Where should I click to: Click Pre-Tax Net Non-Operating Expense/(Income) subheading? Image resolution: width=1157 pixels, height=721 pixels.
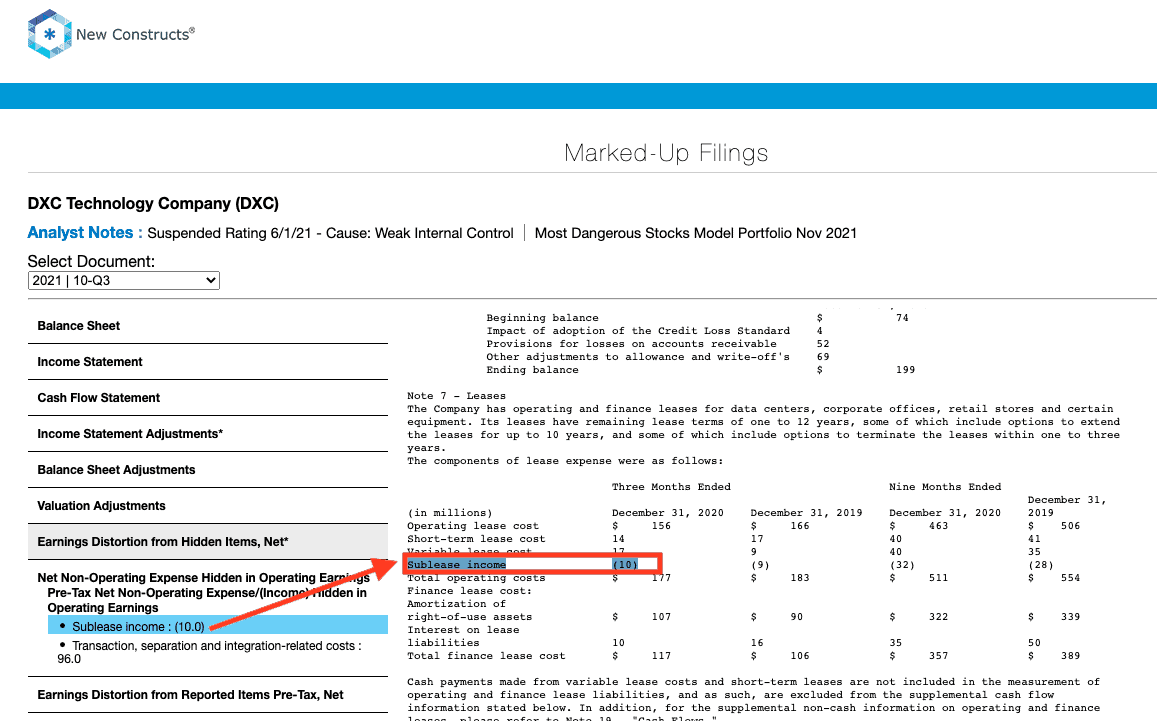tap(207, 600)
